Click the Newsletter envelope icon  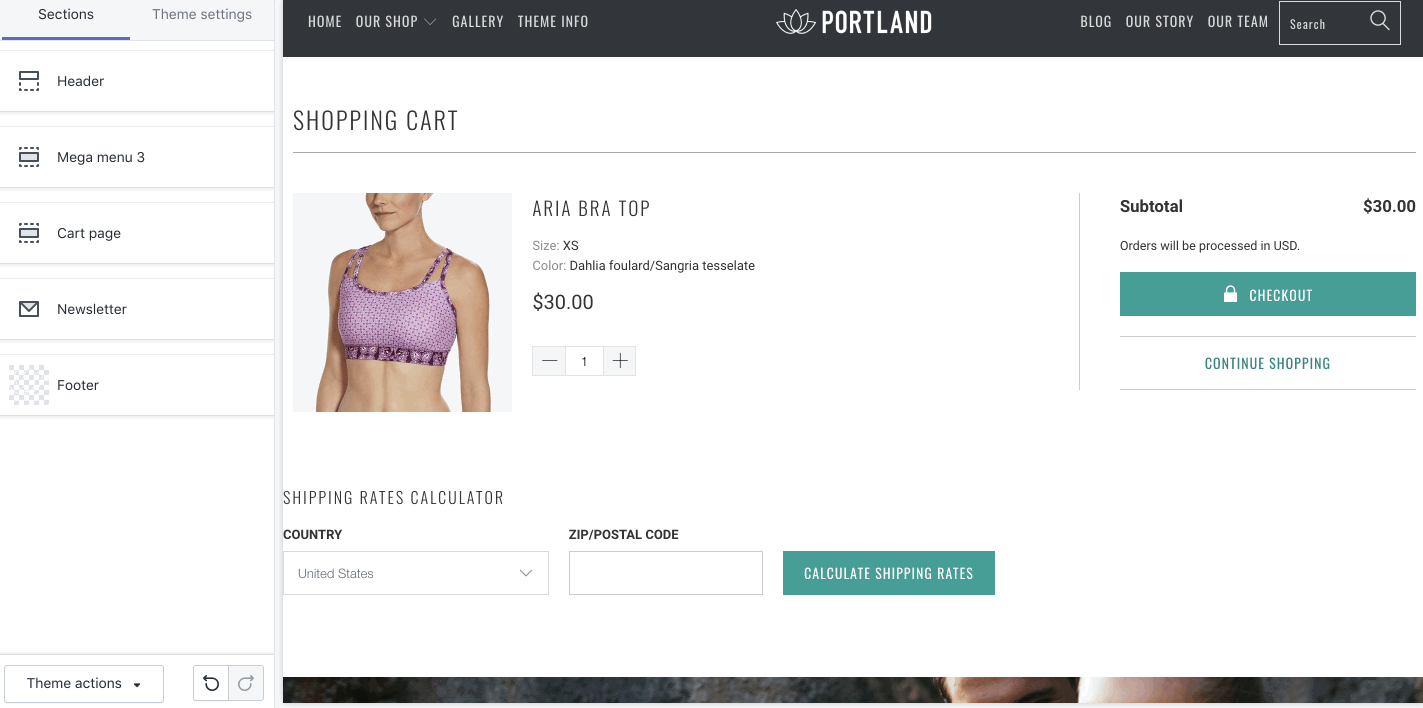point(29,309)
